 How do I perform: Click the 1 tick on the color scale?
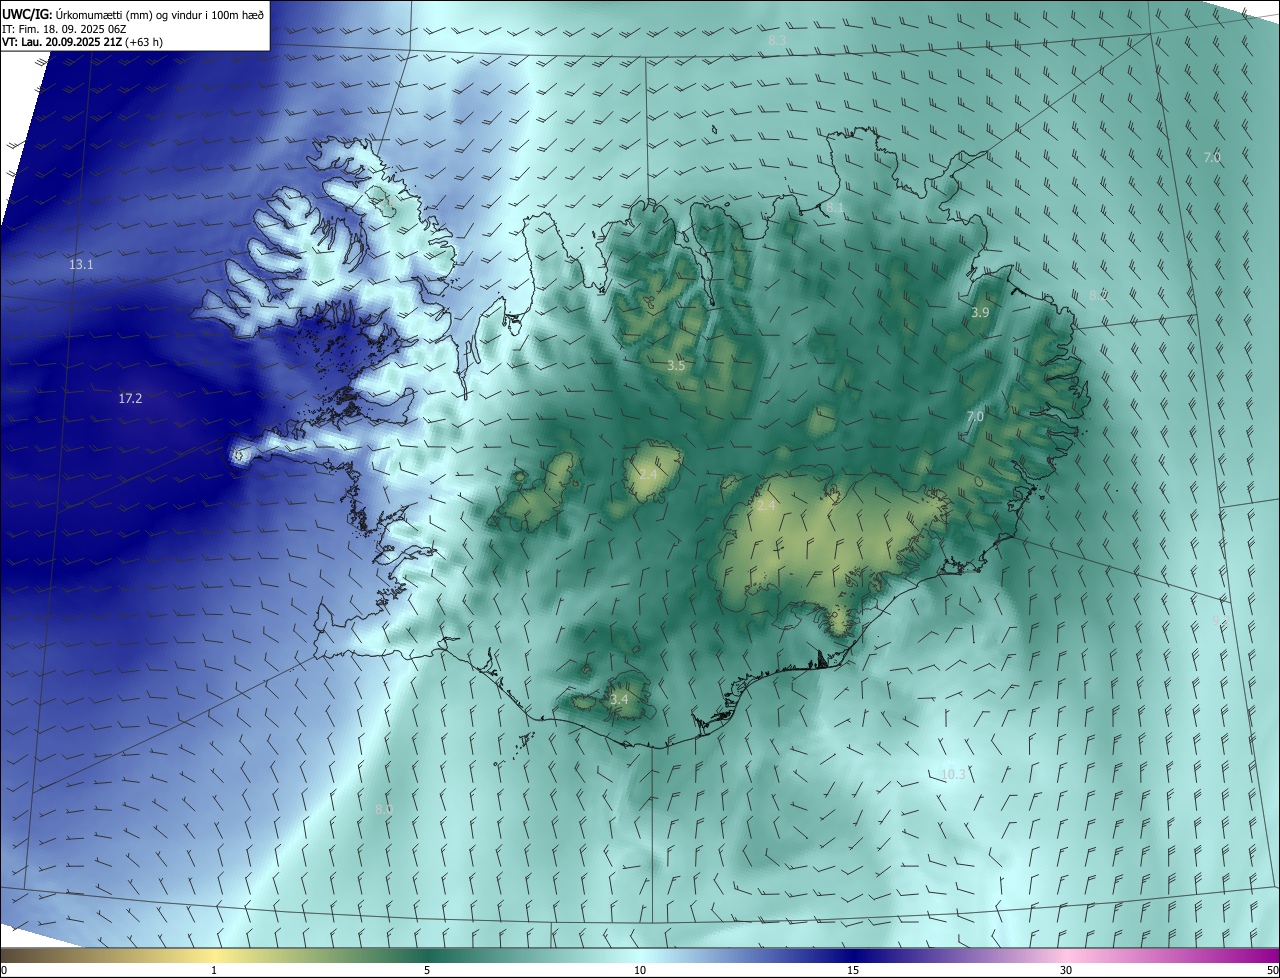click(x=214, y=970)
